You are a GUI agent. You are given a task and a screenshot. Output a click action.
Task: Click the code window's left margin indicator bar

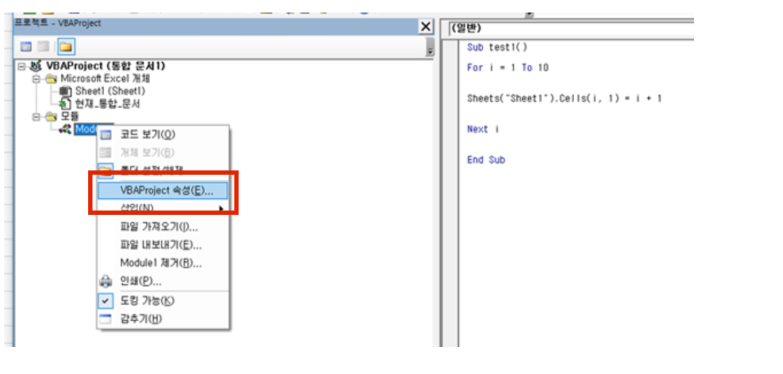451,192
